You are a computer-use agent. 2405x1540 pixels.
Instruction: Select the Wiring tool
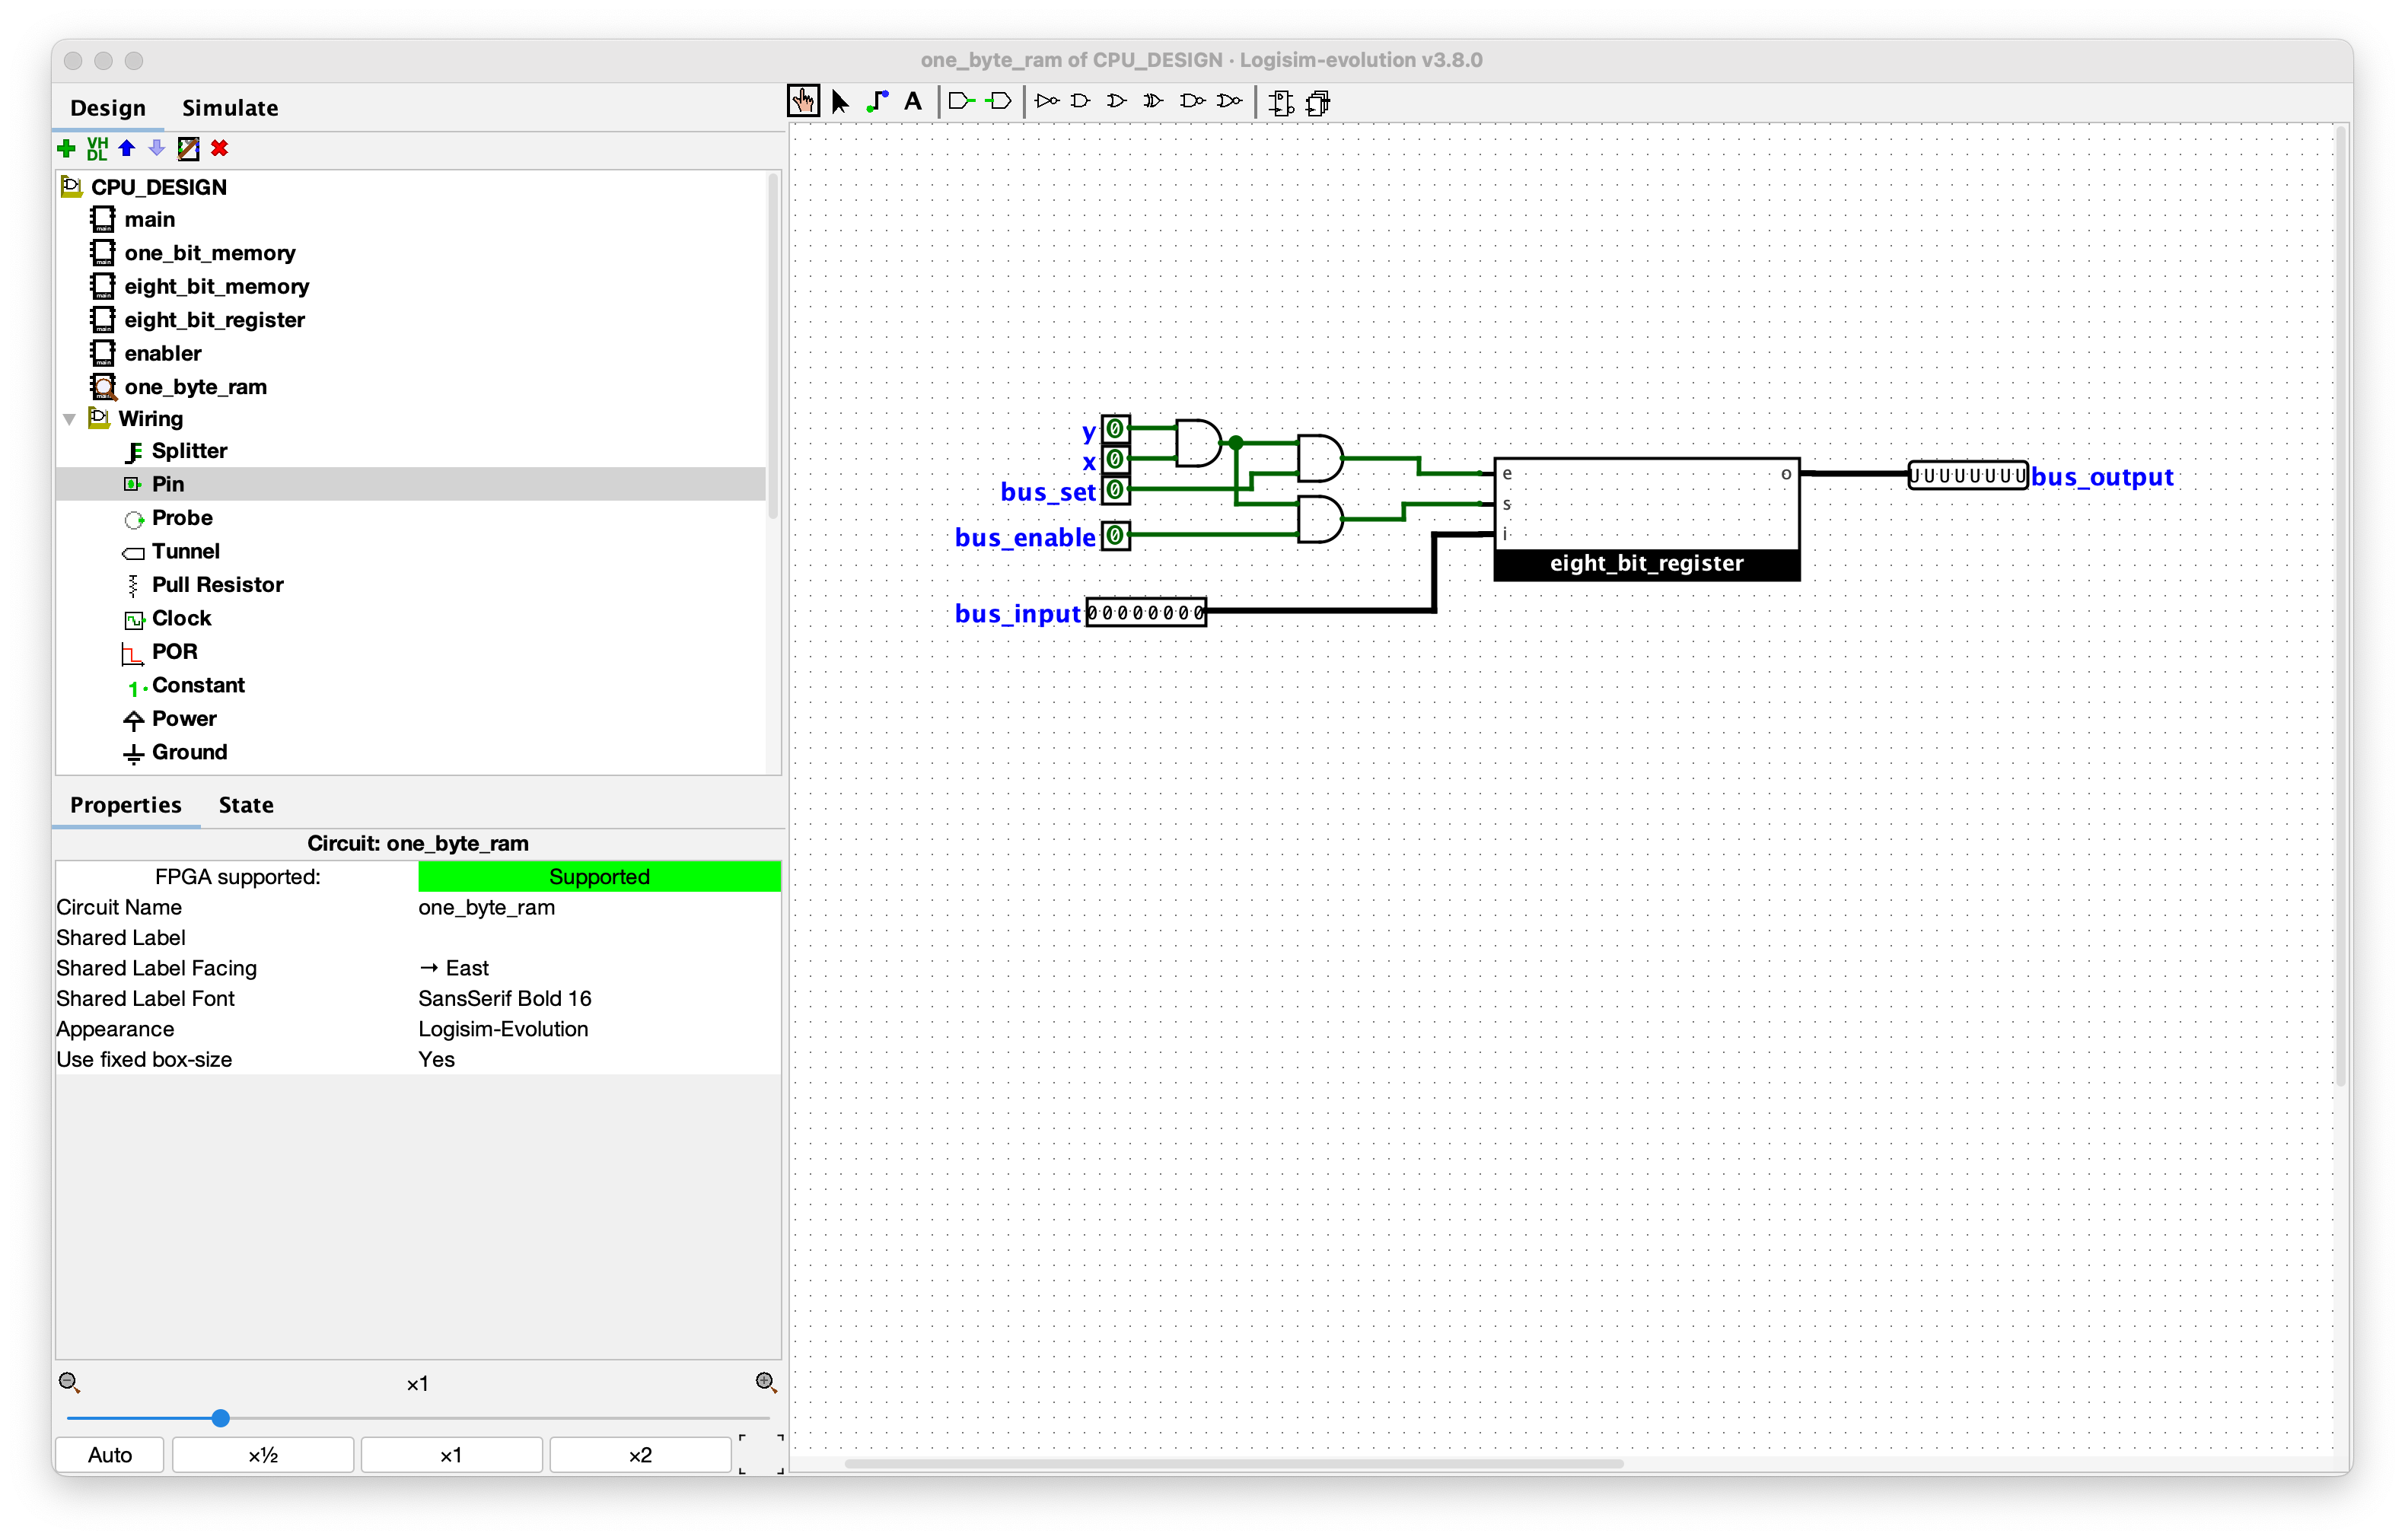coord(877,101)
